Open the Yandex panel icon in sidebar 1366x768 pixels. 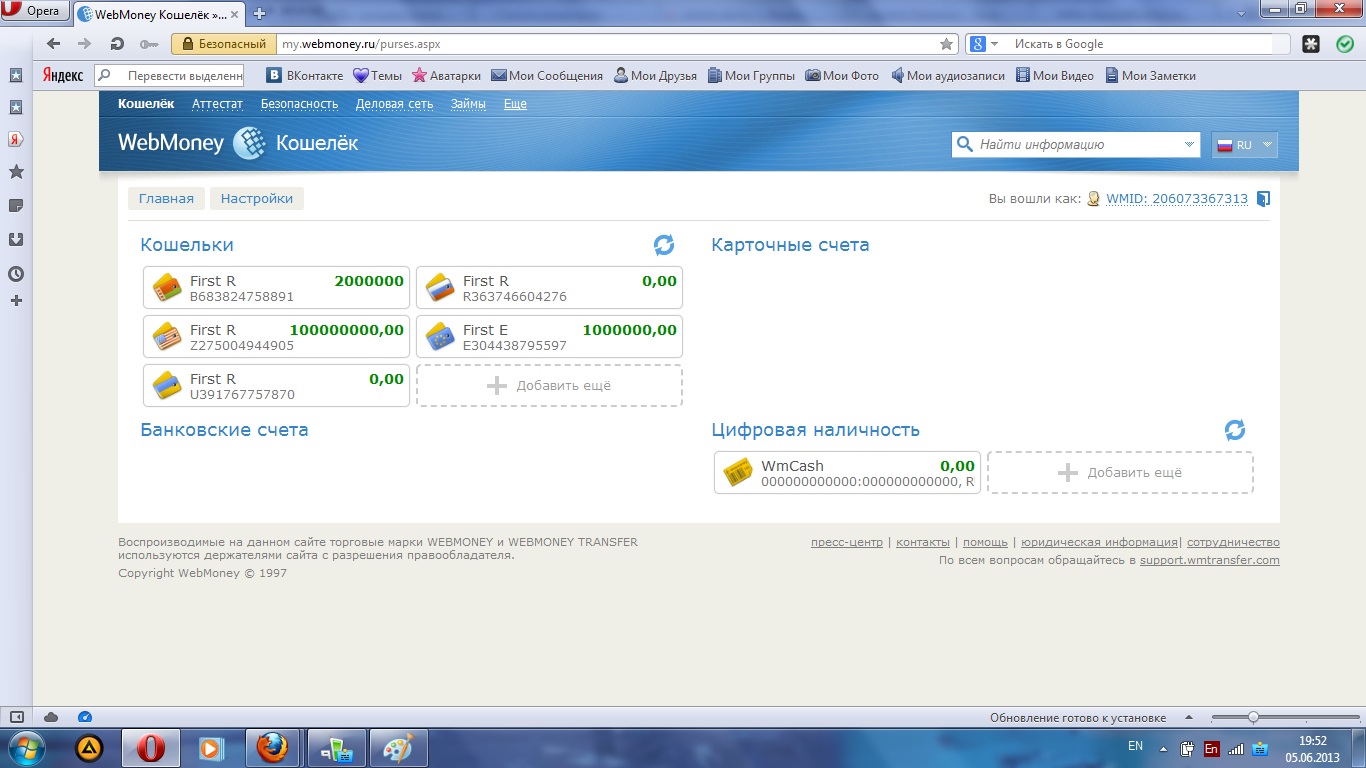(16, 139)
